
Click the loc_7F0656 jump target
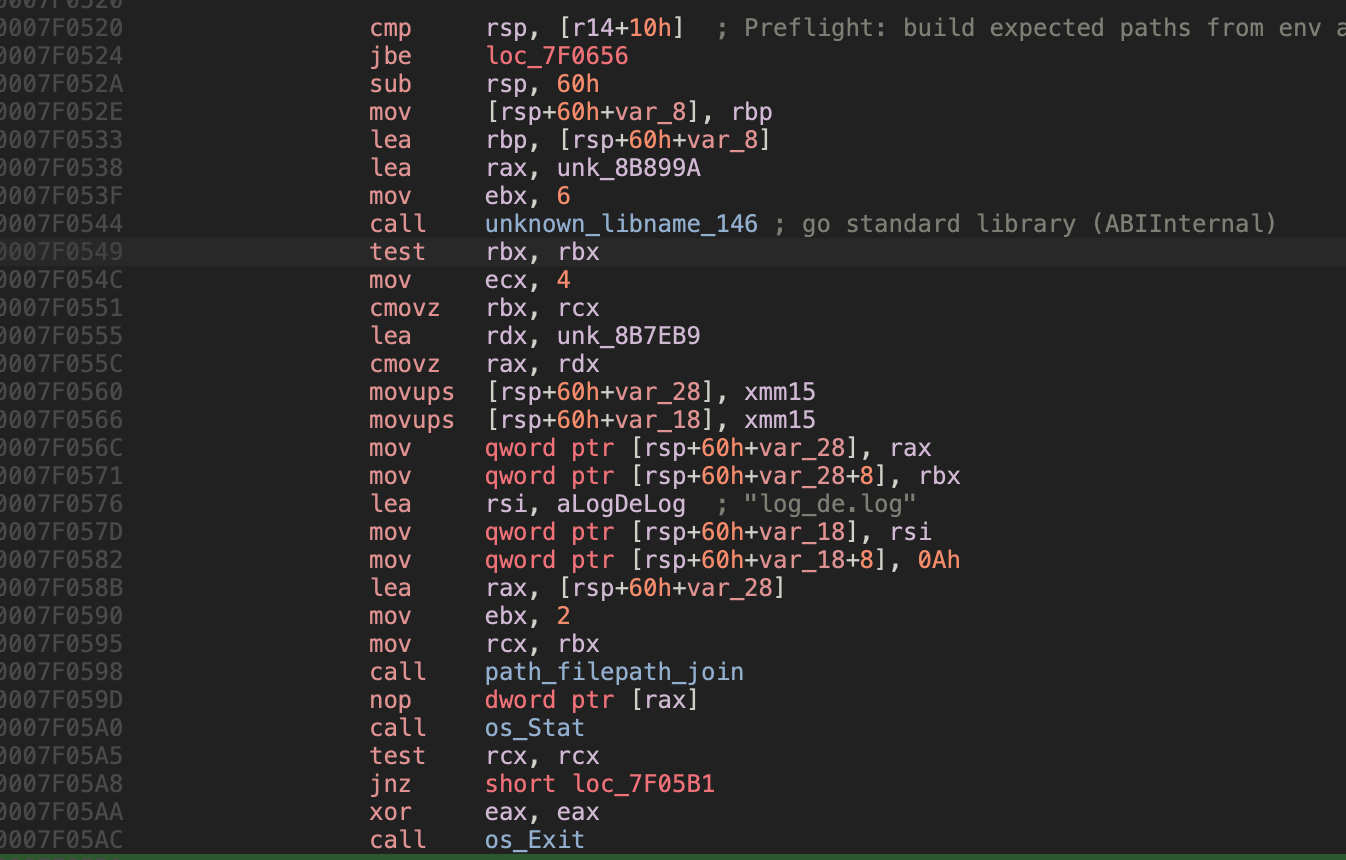point(556,56)
